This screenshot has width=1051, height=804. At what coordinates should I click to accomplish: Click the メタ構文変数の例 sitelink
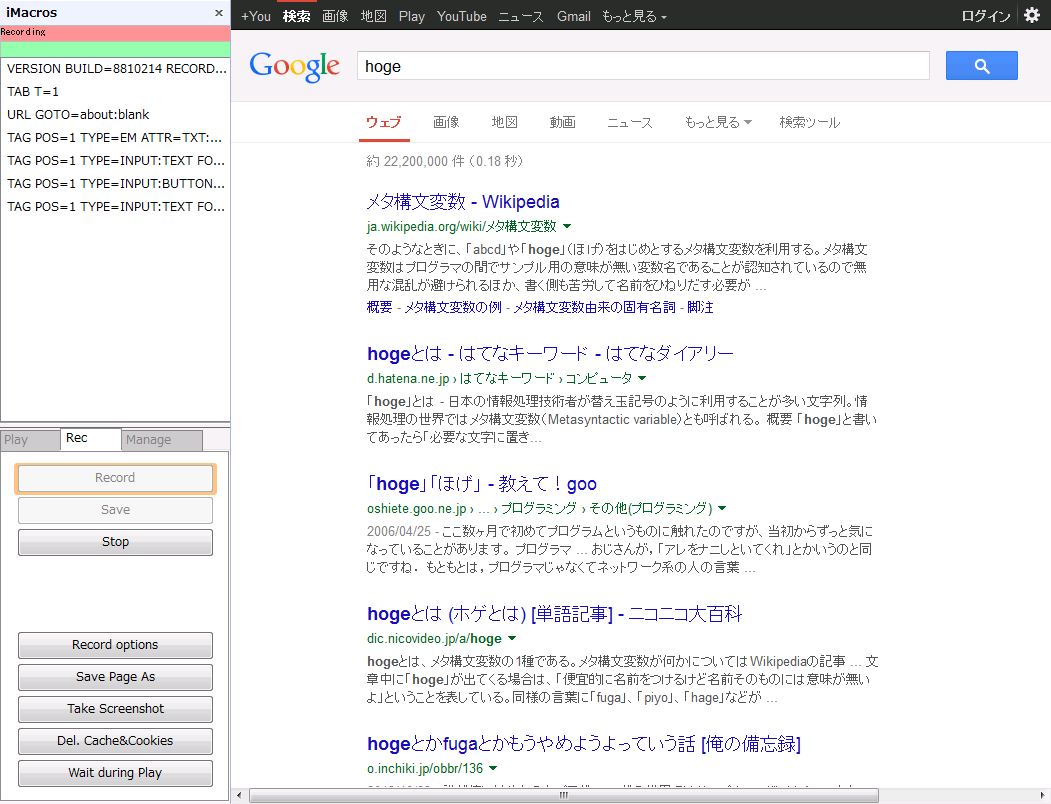(453, 307)
